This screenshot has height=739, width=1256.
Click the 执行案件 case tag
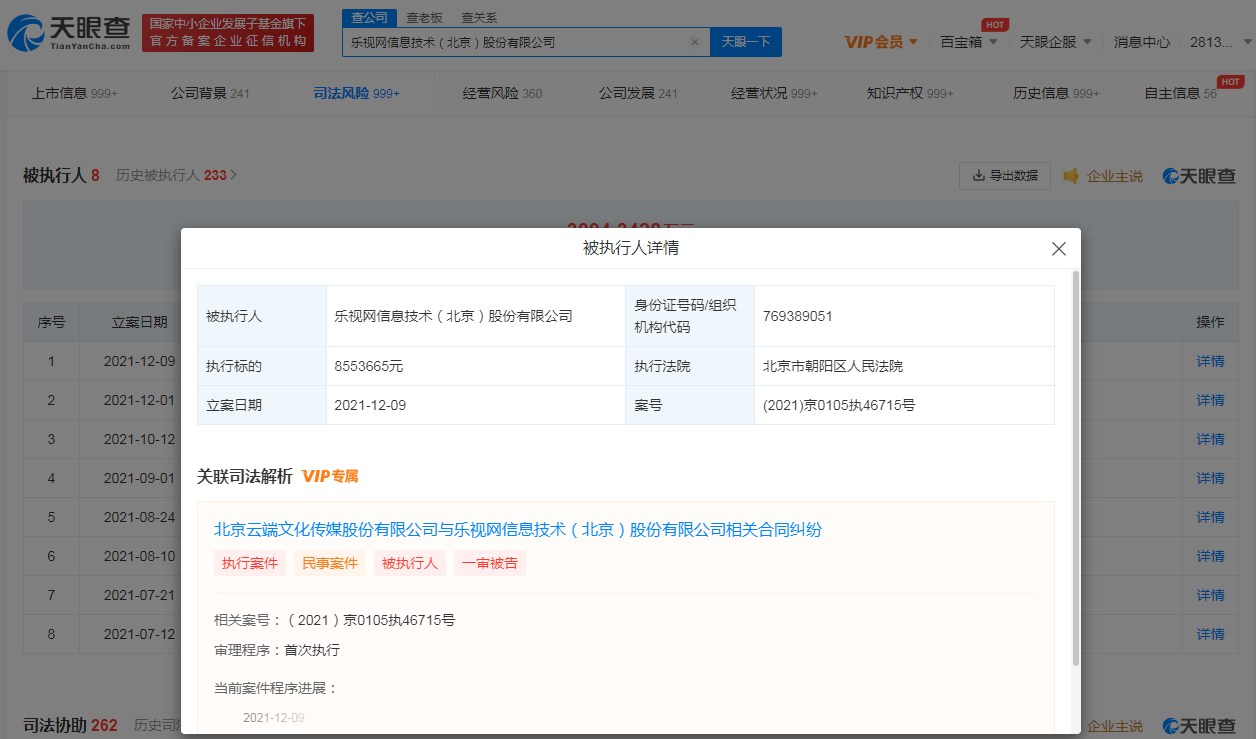click(x=249, y=563)
